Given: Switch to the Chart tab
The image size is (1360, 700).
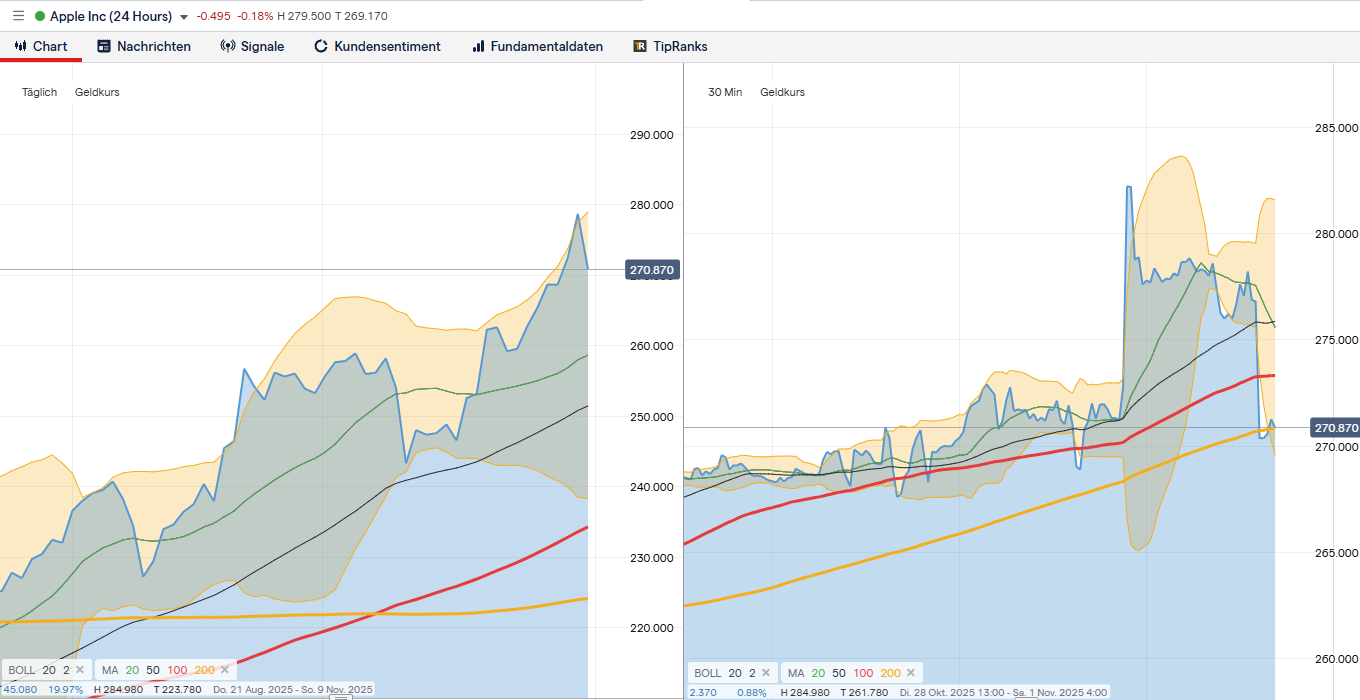Looking at the screenshot, I should [41, 46].
